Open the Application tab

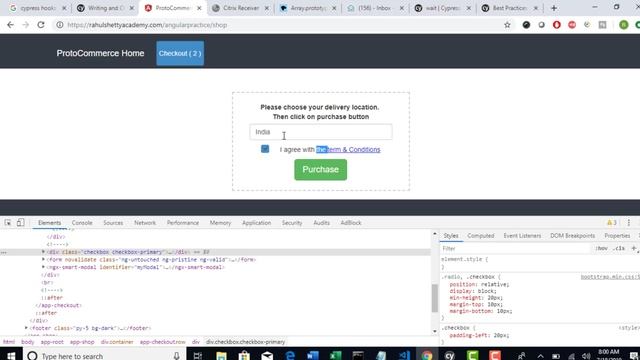tap(256, 223)
